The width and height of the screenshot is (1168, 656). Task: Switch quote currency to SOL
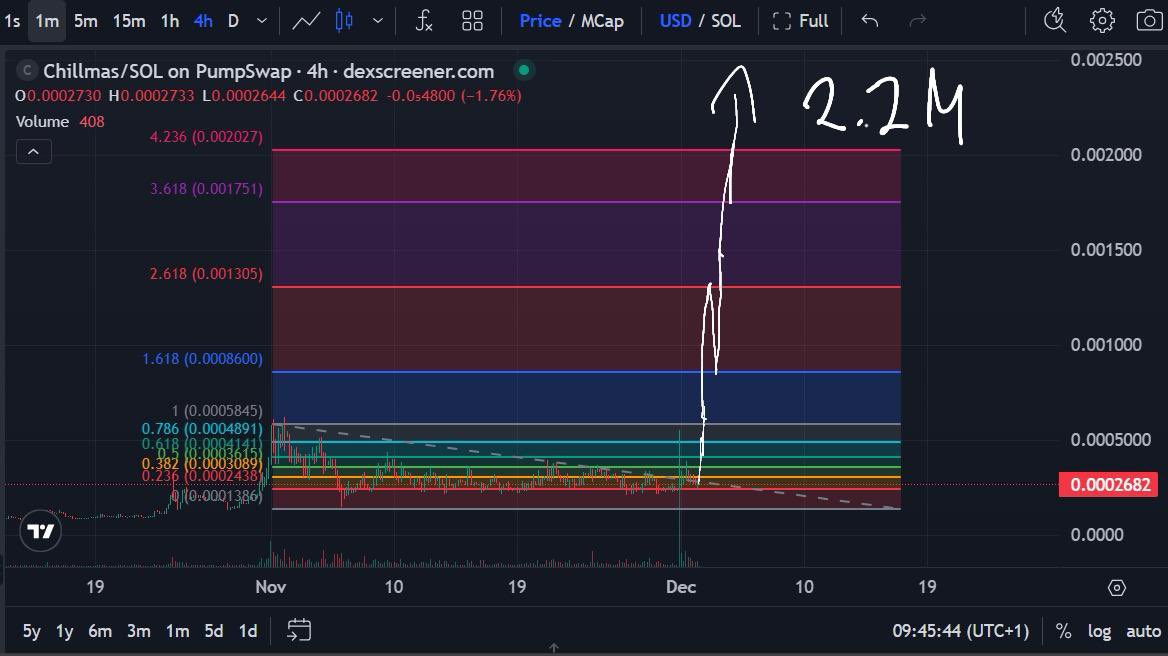726,21
